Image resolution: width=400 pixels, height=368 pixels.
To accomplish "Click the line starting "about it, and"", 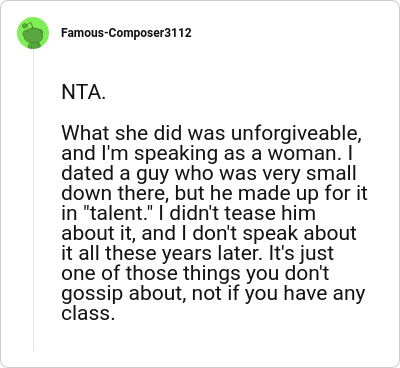I will (209, 233).
